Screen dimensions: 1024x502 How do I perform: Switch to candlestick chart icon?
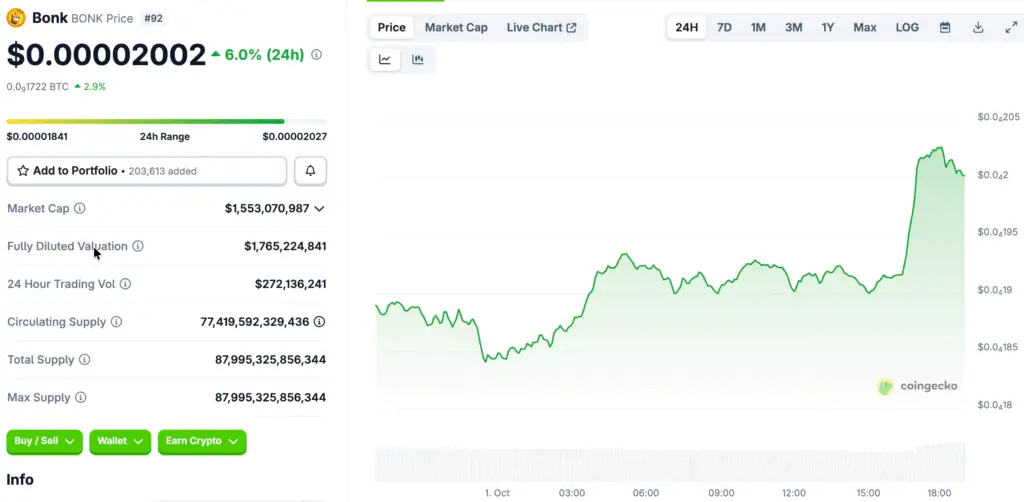418,60
